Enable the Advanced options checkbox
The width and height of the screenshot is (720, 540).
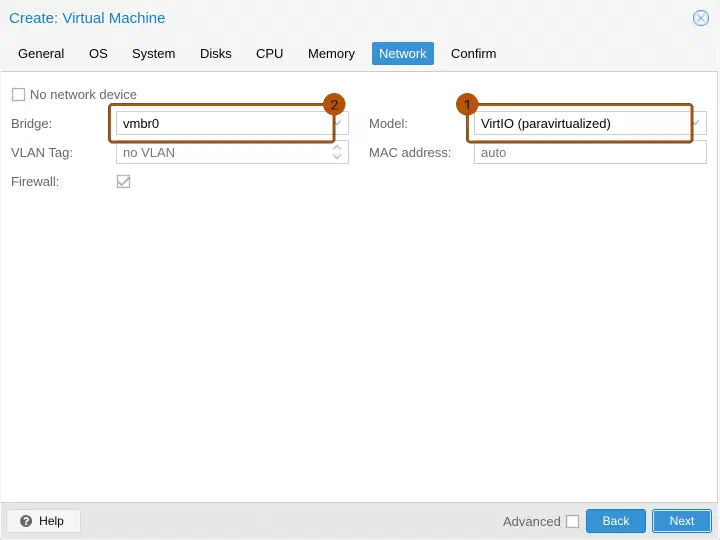(x=573, y=522)
